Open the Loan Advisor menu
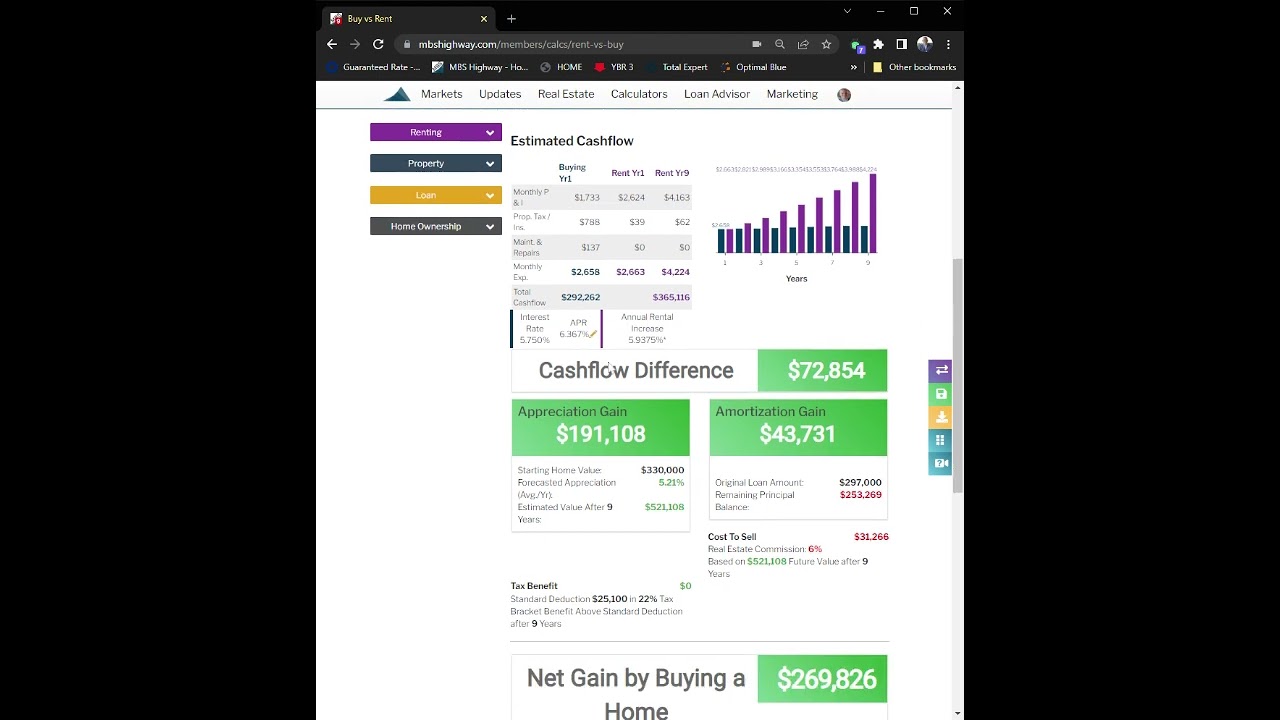The width and height of the screenshot is (1280, 720). click(x=717, y=94)
